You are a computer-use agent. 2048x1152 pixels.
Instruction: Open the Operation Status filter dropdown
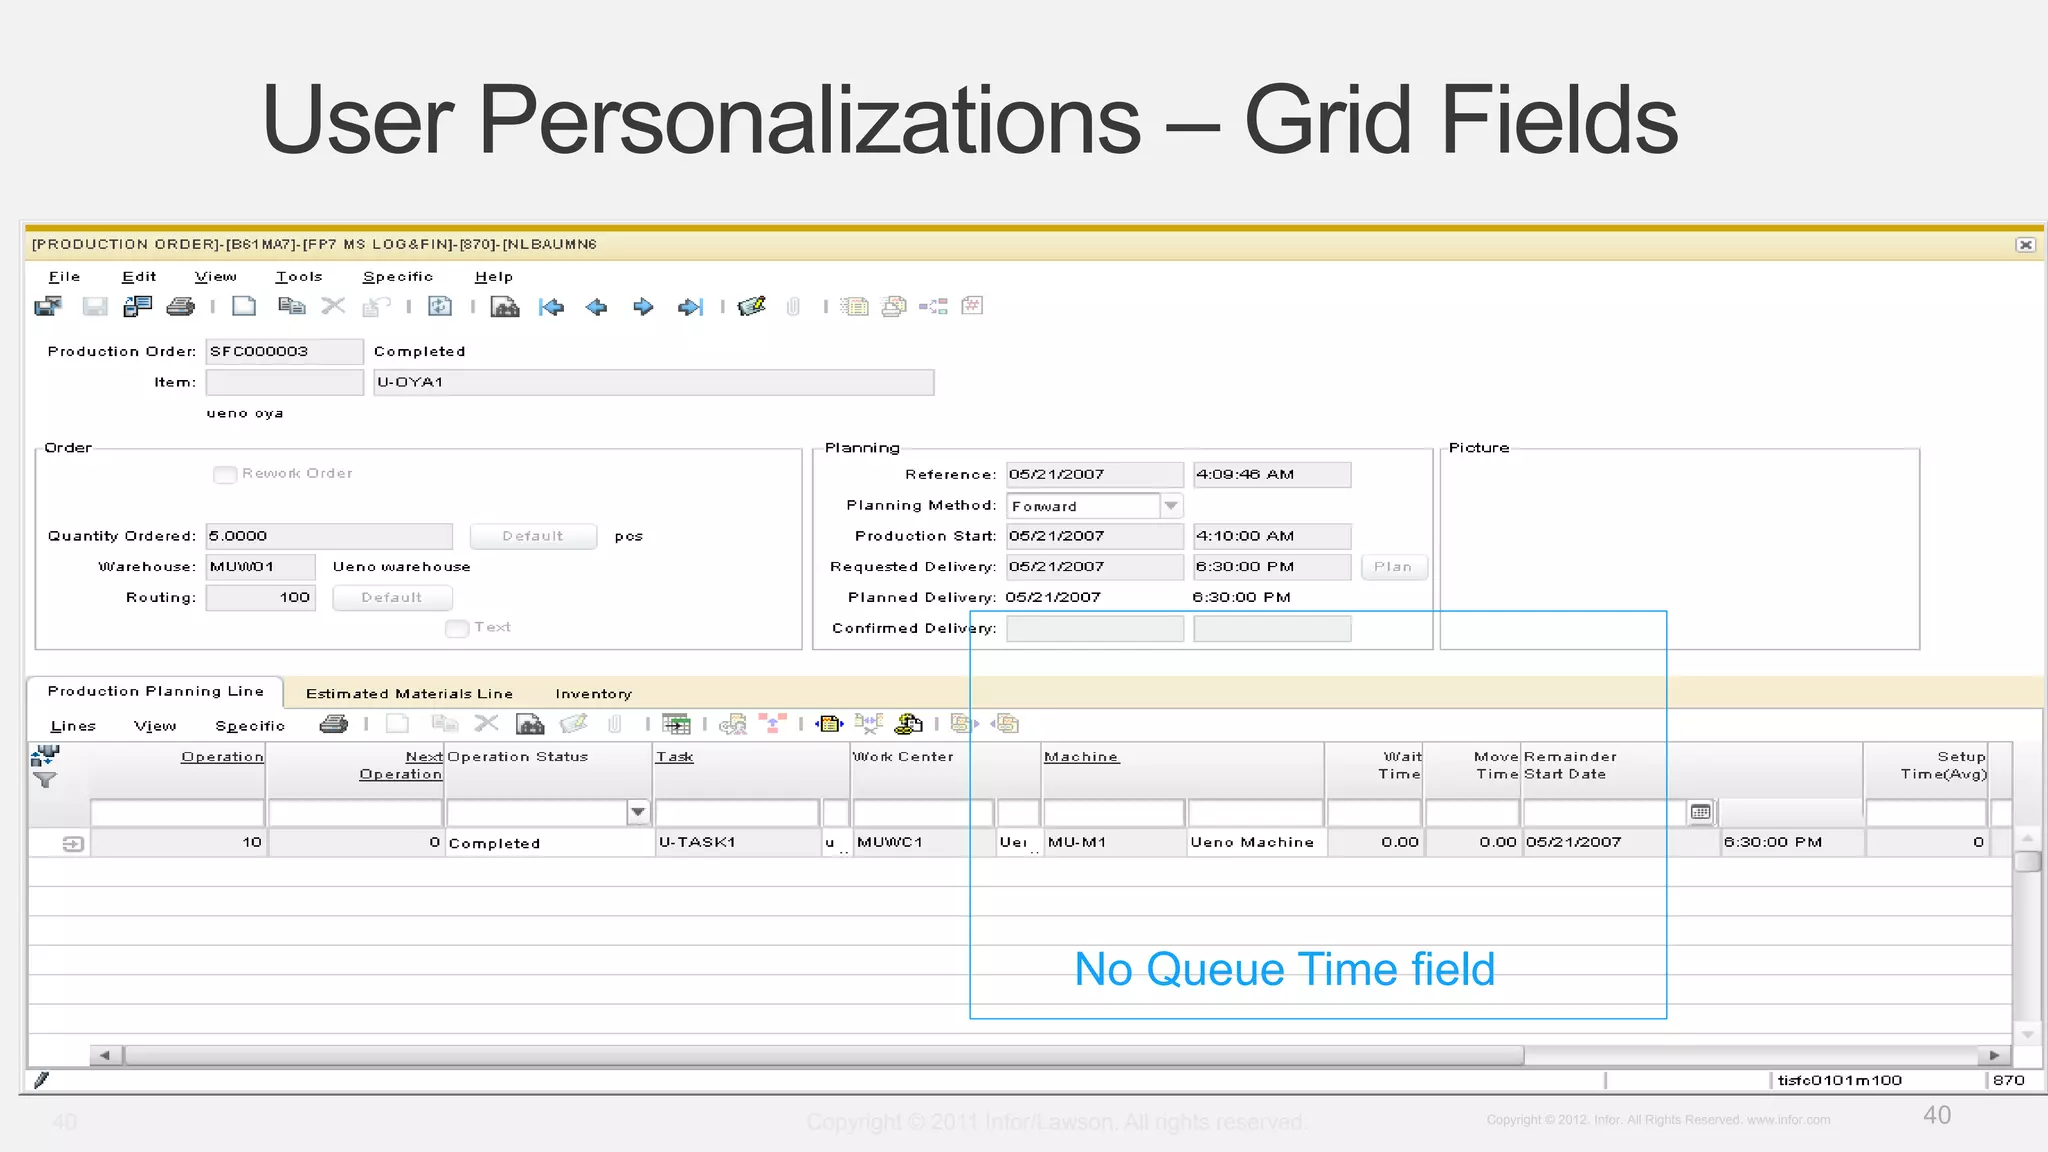tap(638, 812)
